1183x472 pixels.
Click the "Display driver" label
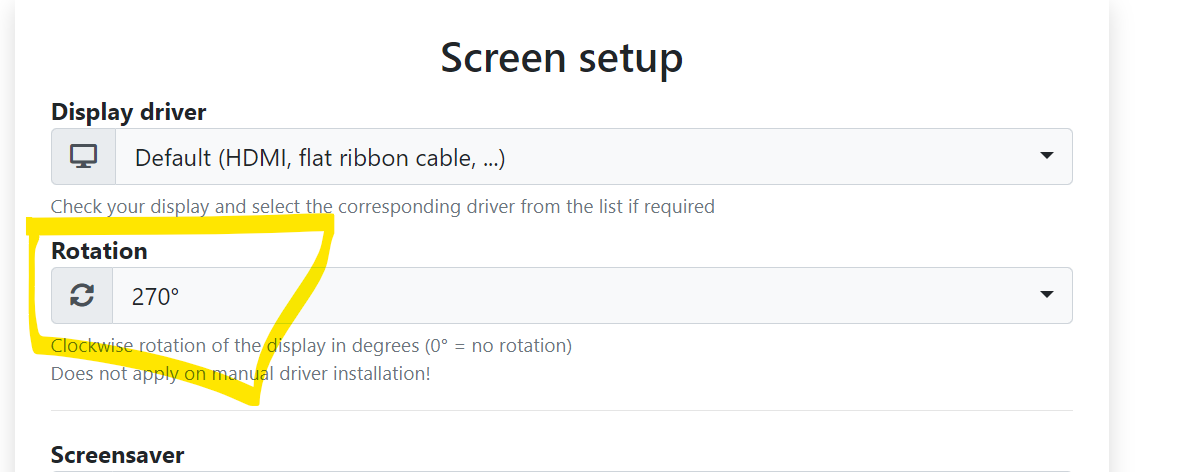pos(128,112)
